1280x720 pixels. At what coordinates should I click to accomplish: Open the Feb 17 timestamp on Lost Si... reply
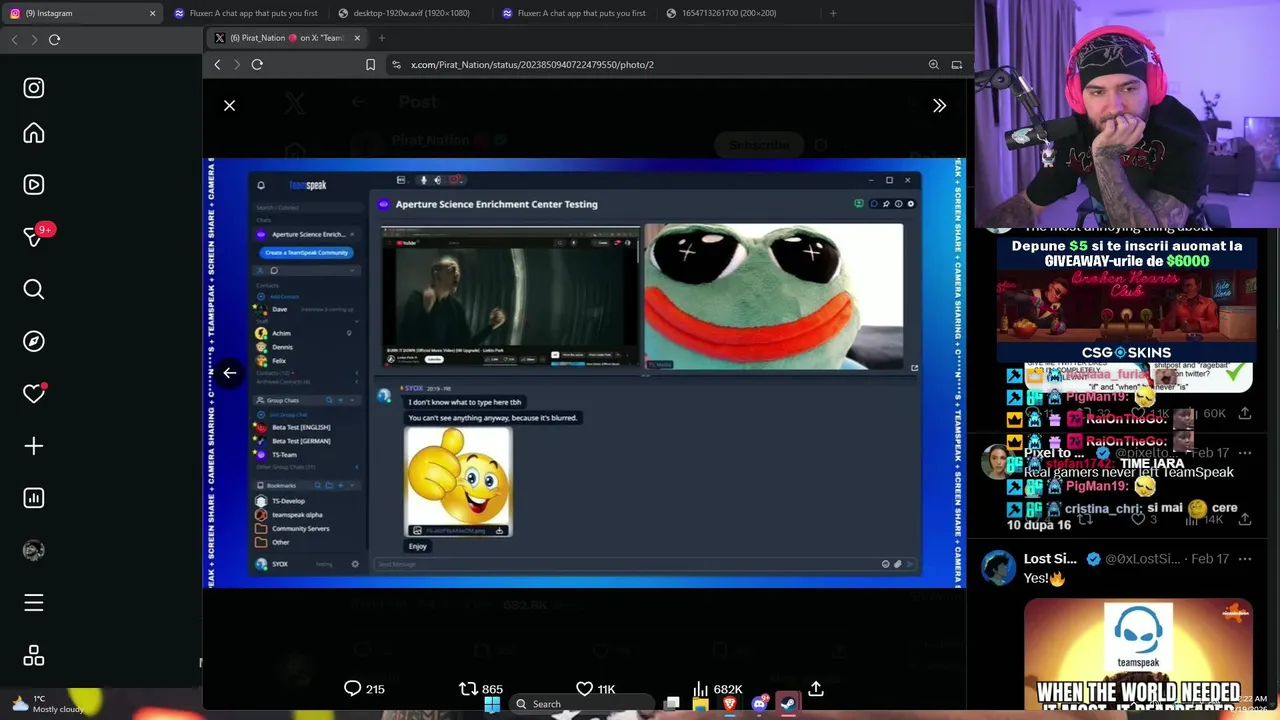click(1210, 559)
